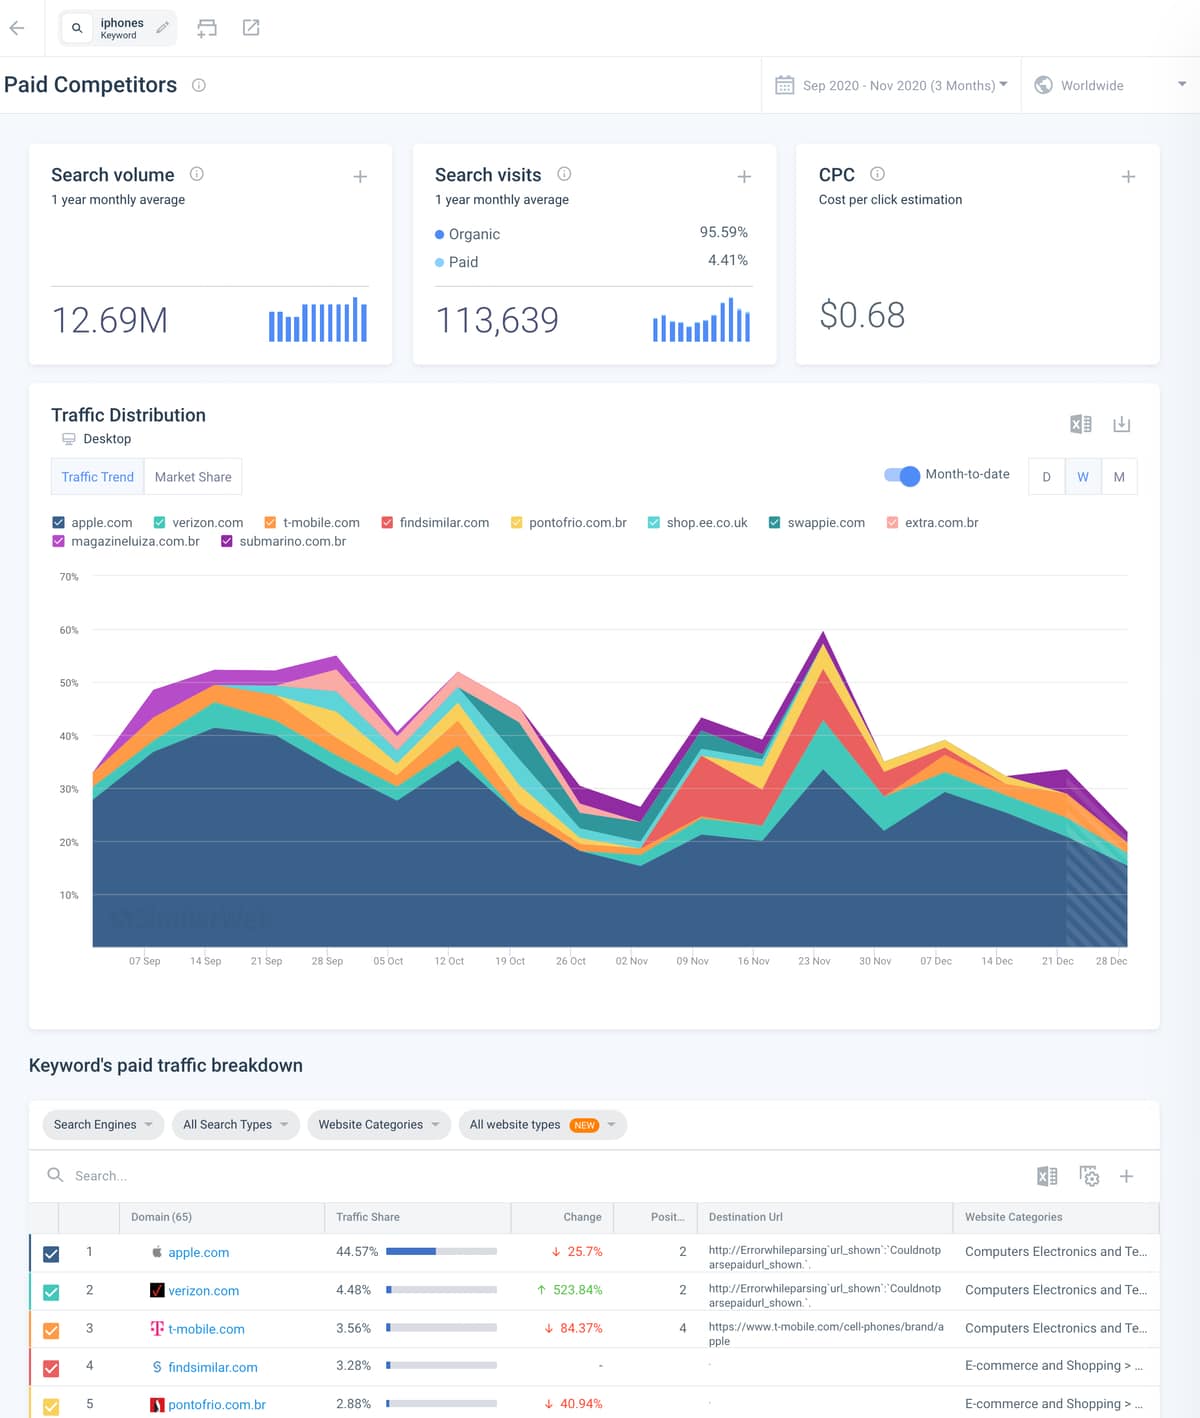The height and width of the screenshot is (1418, 1200).
Task: Open keyword in new window icon
Action: (251, 28)
